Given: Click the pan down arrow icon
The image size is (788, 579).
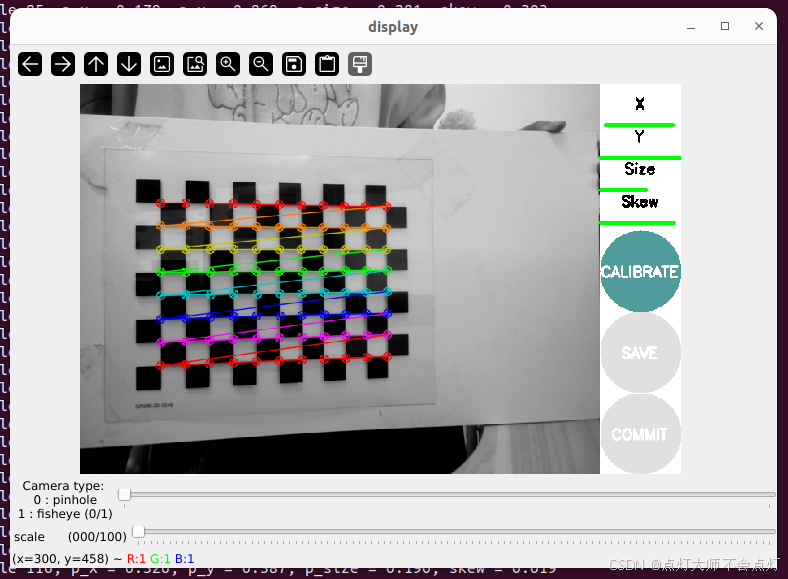Looking at the screenshot, I should (x=129, y=64).
